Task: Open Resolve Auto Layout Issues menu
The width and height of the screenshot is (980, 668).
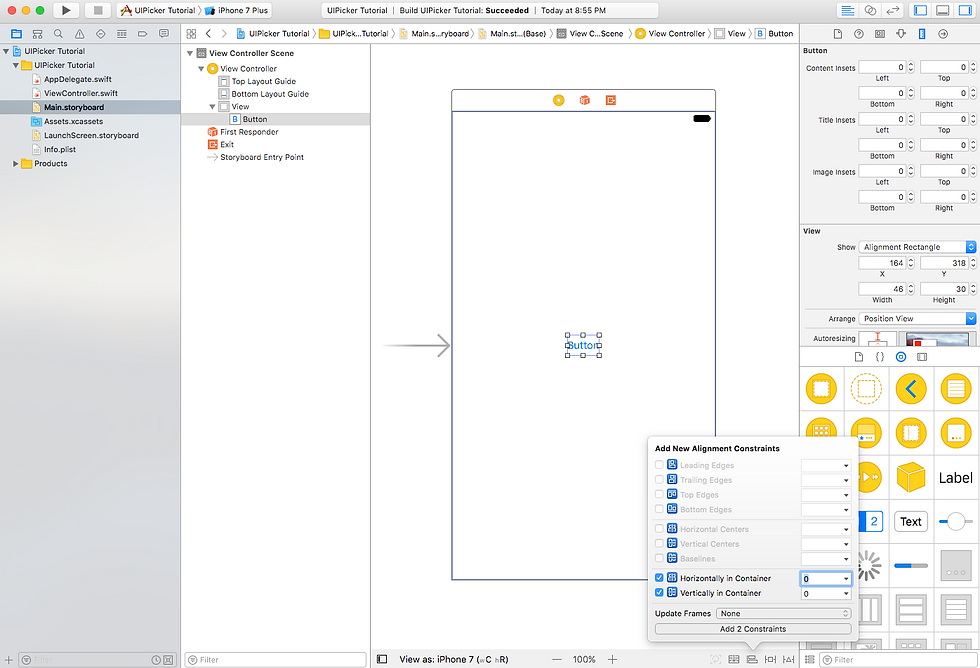Action: coord(789,659)
